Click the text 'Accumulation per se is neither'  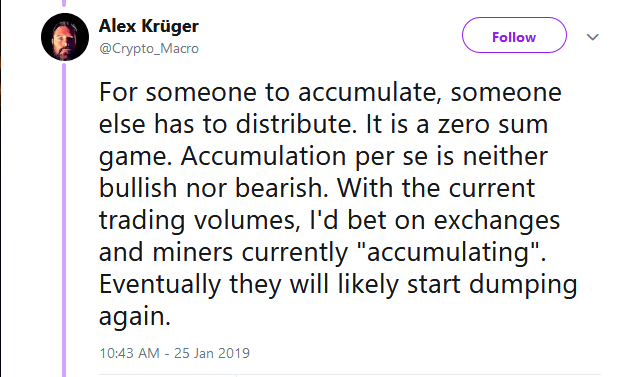[364, 157]
